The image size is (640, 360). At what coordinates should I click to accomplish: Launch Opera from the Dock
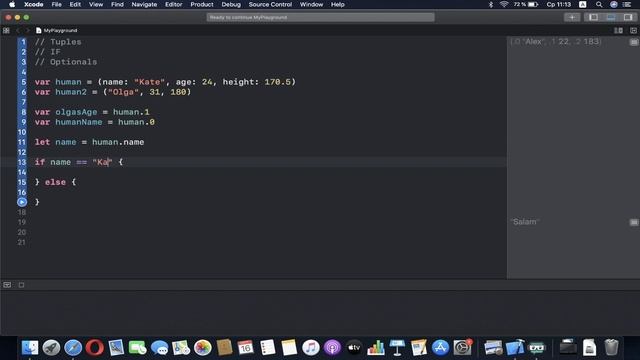click(x=95, y=348)
